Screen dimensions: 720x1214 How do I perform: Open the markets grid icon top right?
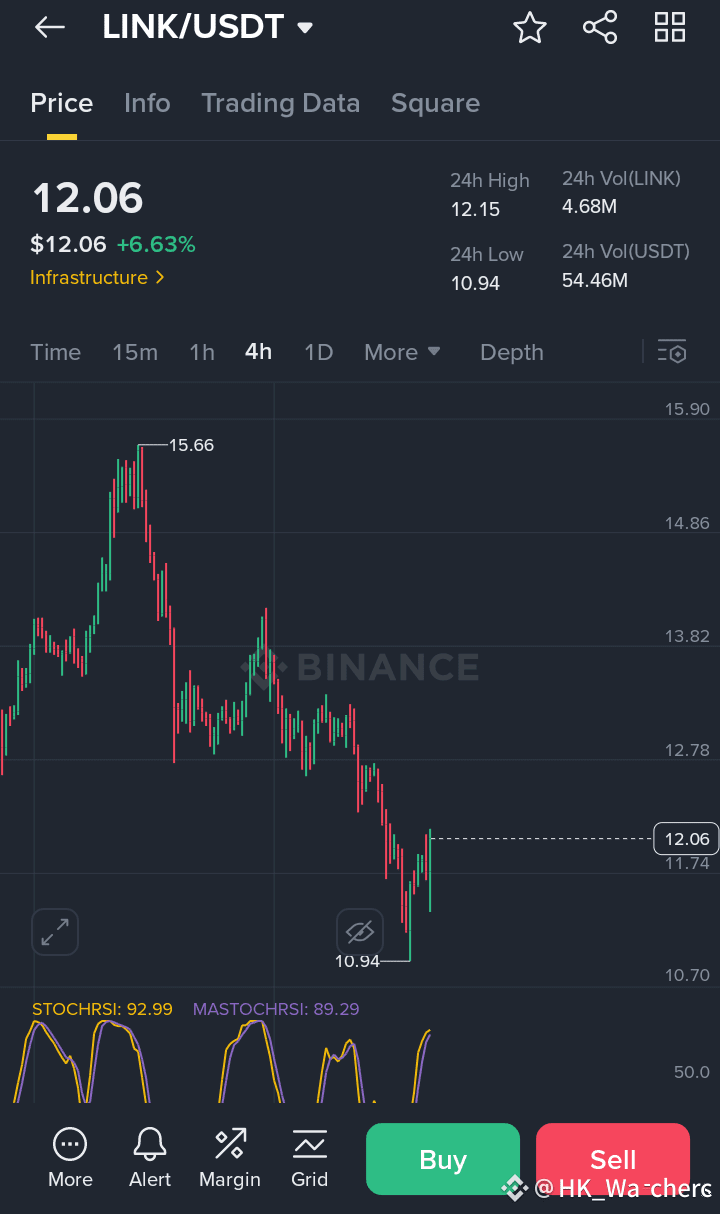point(669,27)
